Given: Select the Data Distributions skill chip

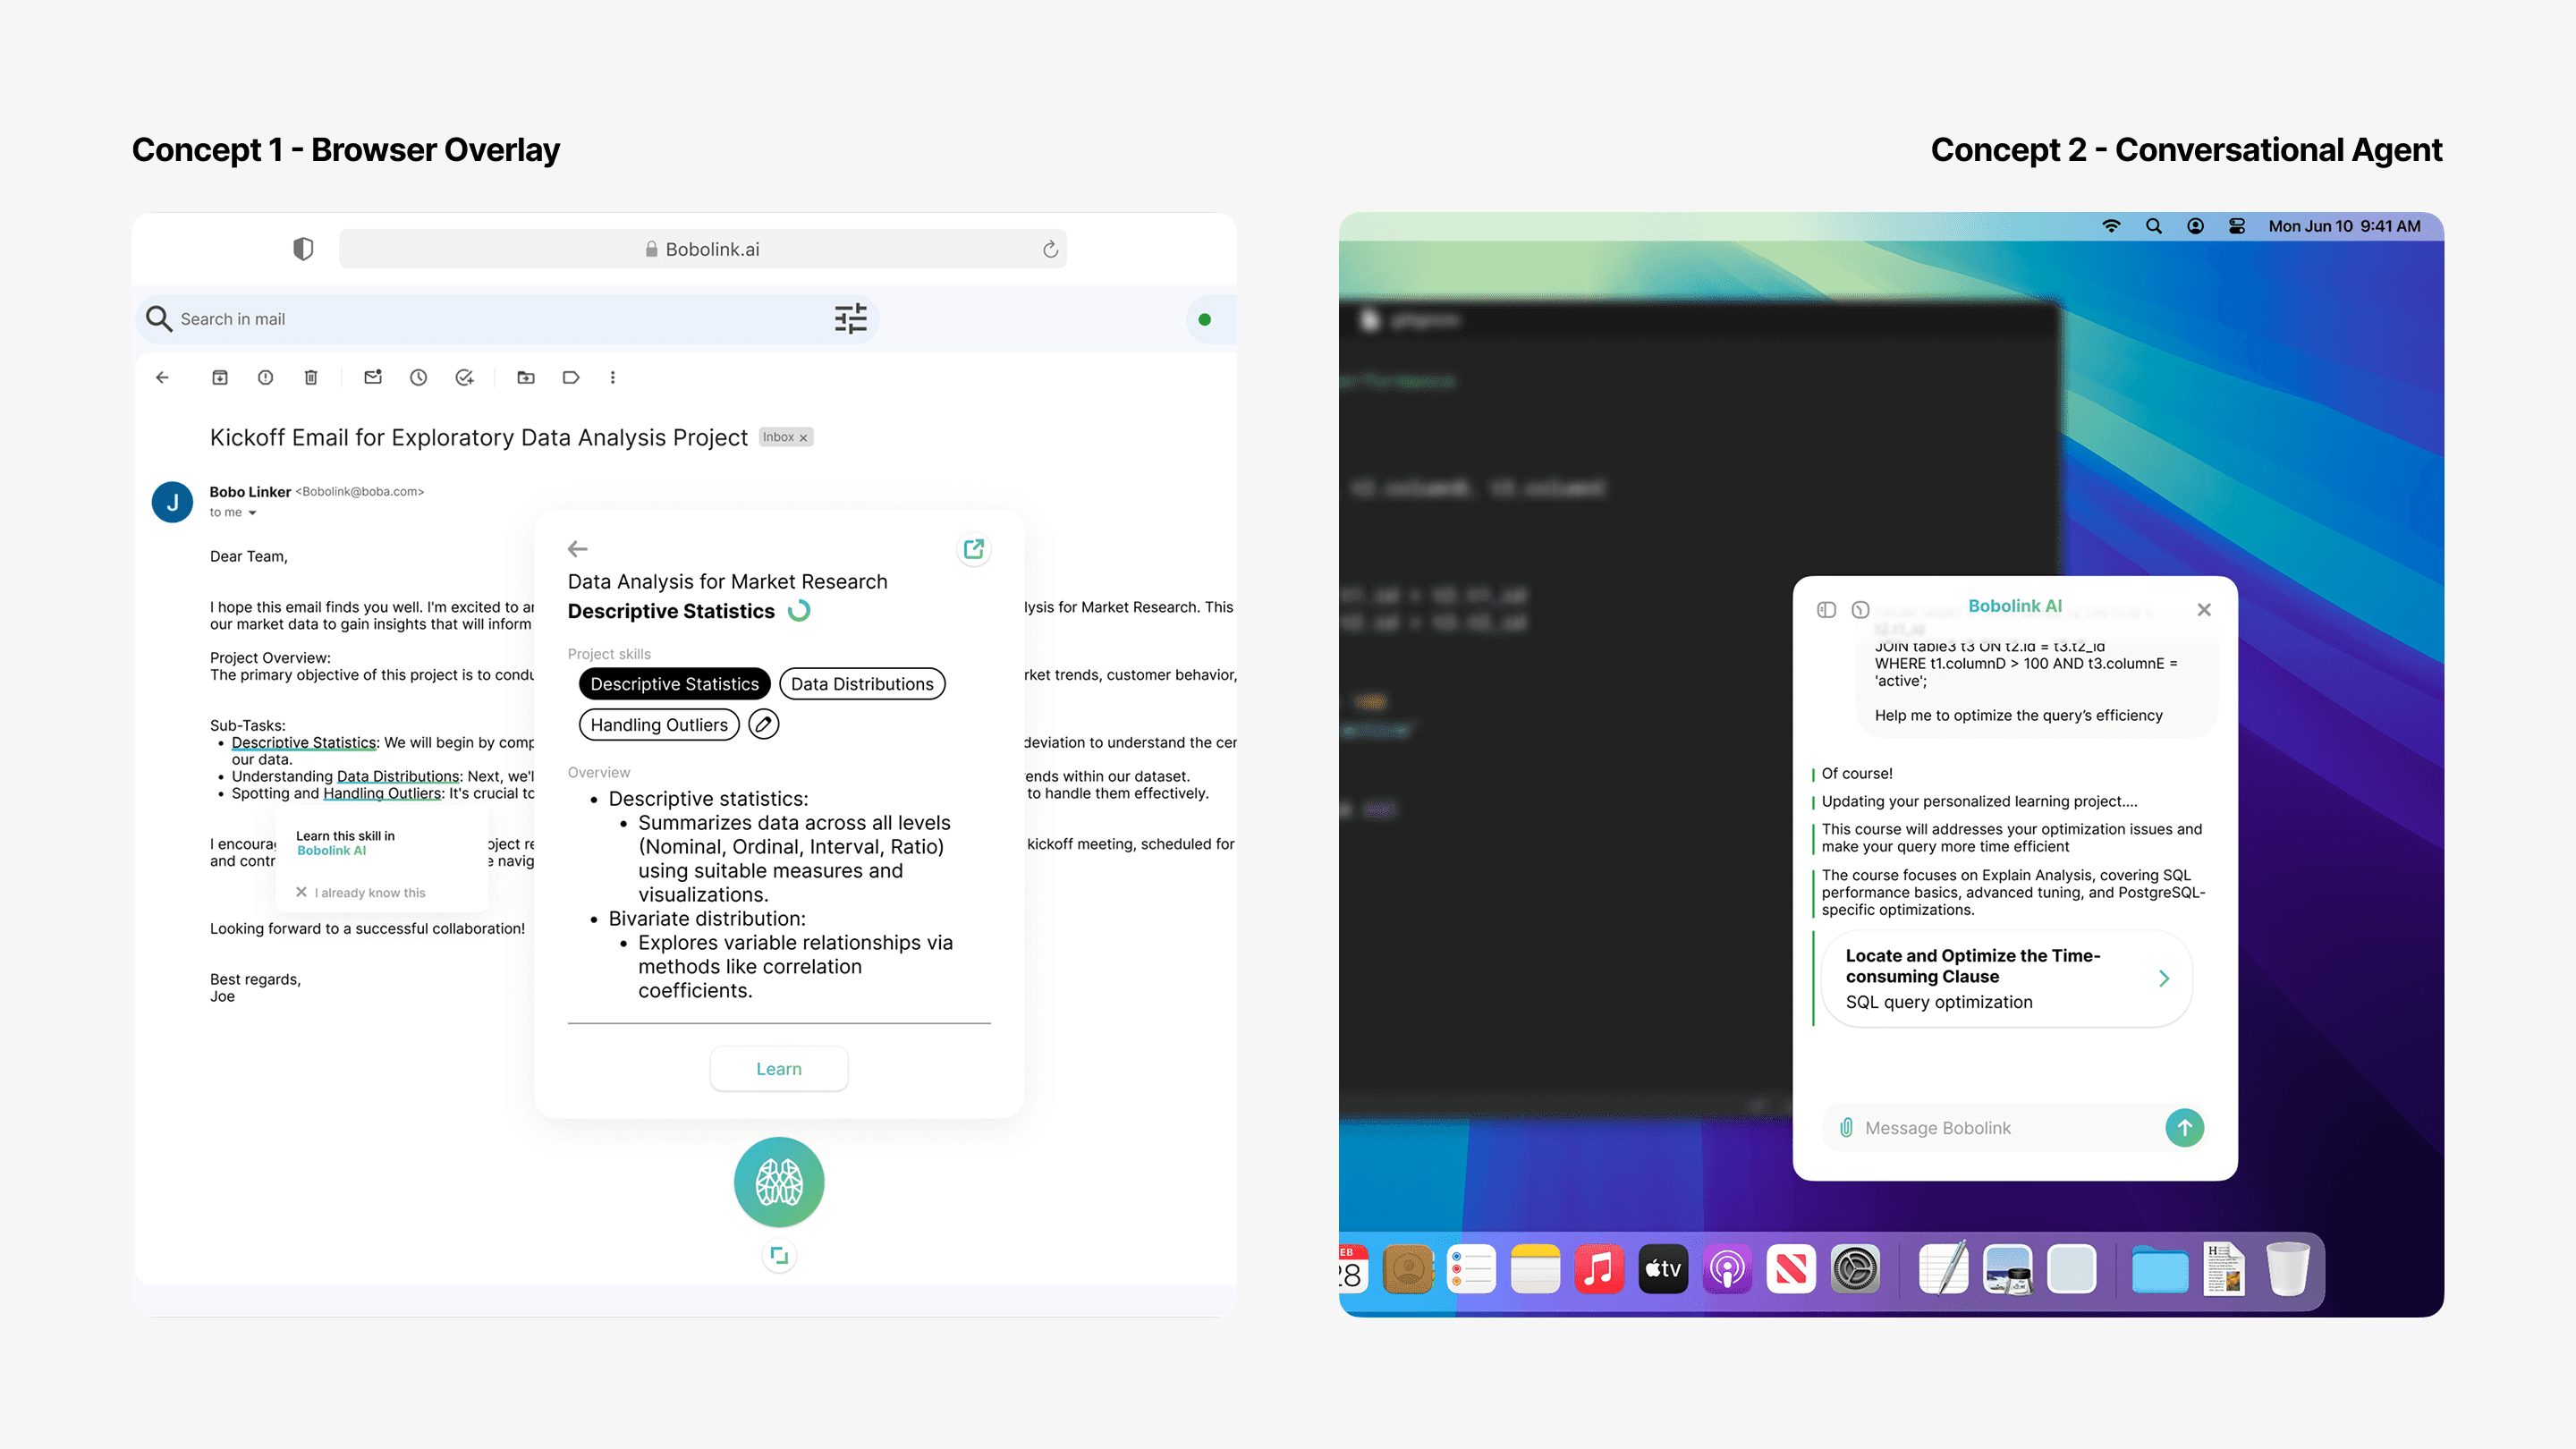Looking at the screenshot, I should point(861,684).
